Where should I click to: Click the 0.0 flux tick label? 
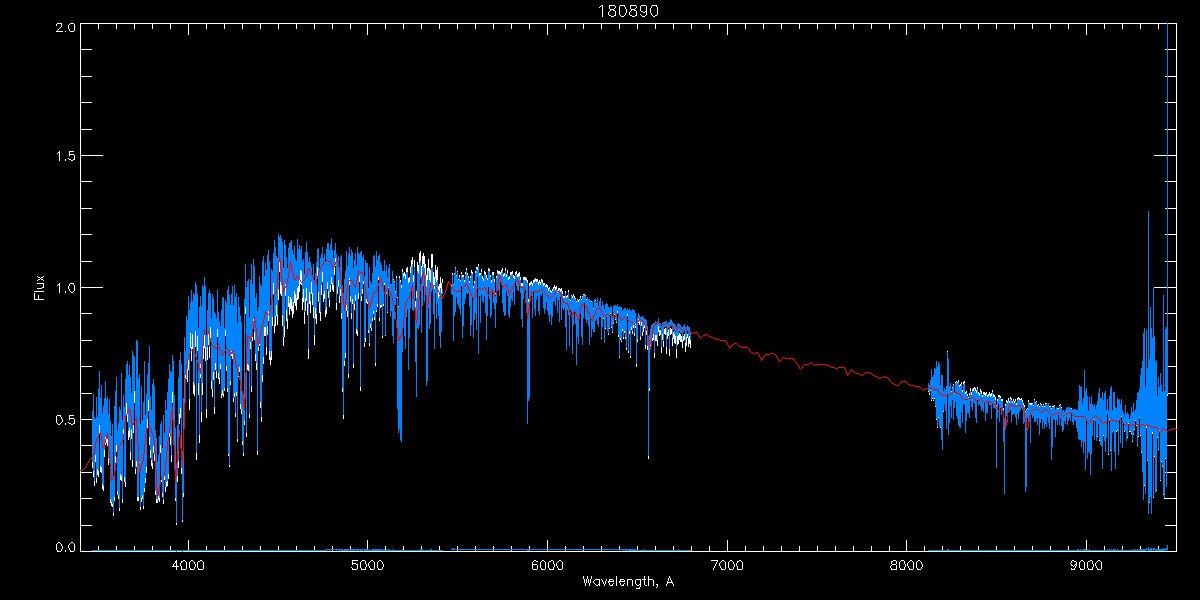[x=65, y=548]
